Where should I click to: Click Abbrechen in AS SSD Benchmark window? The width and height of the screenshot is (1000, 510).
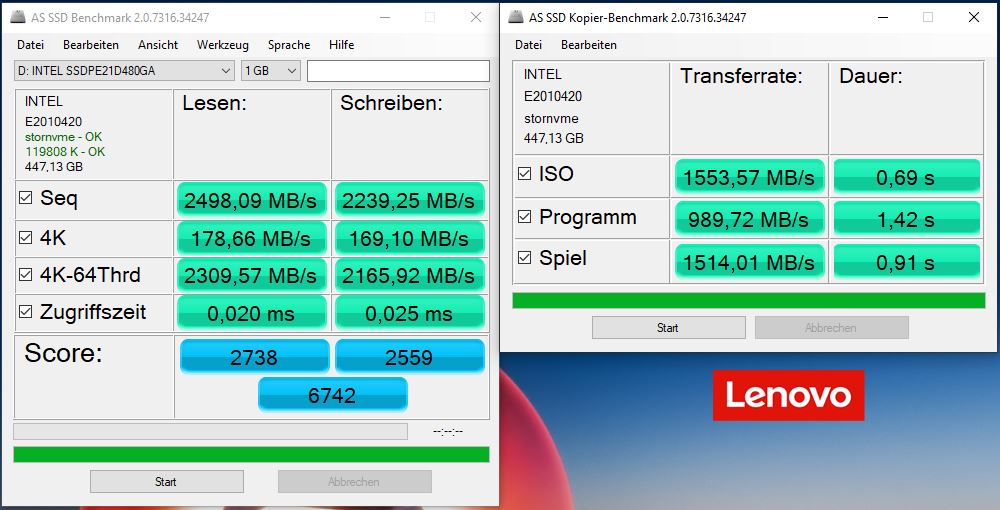point(355,482)
